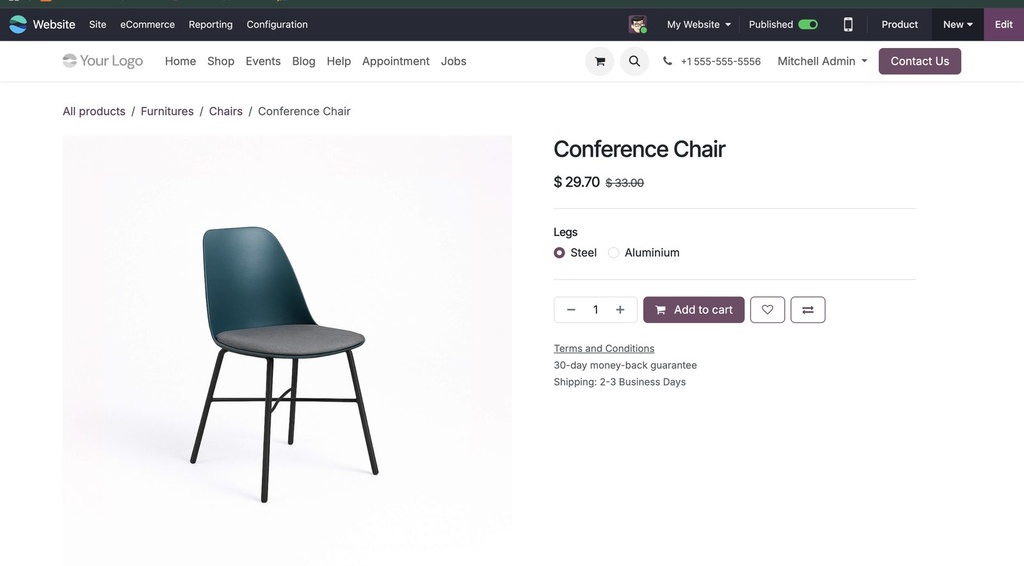Viewport: 1024px width, 566px height.
Task: Open mobile preview phone icon
Action: (x=848, y=25)
